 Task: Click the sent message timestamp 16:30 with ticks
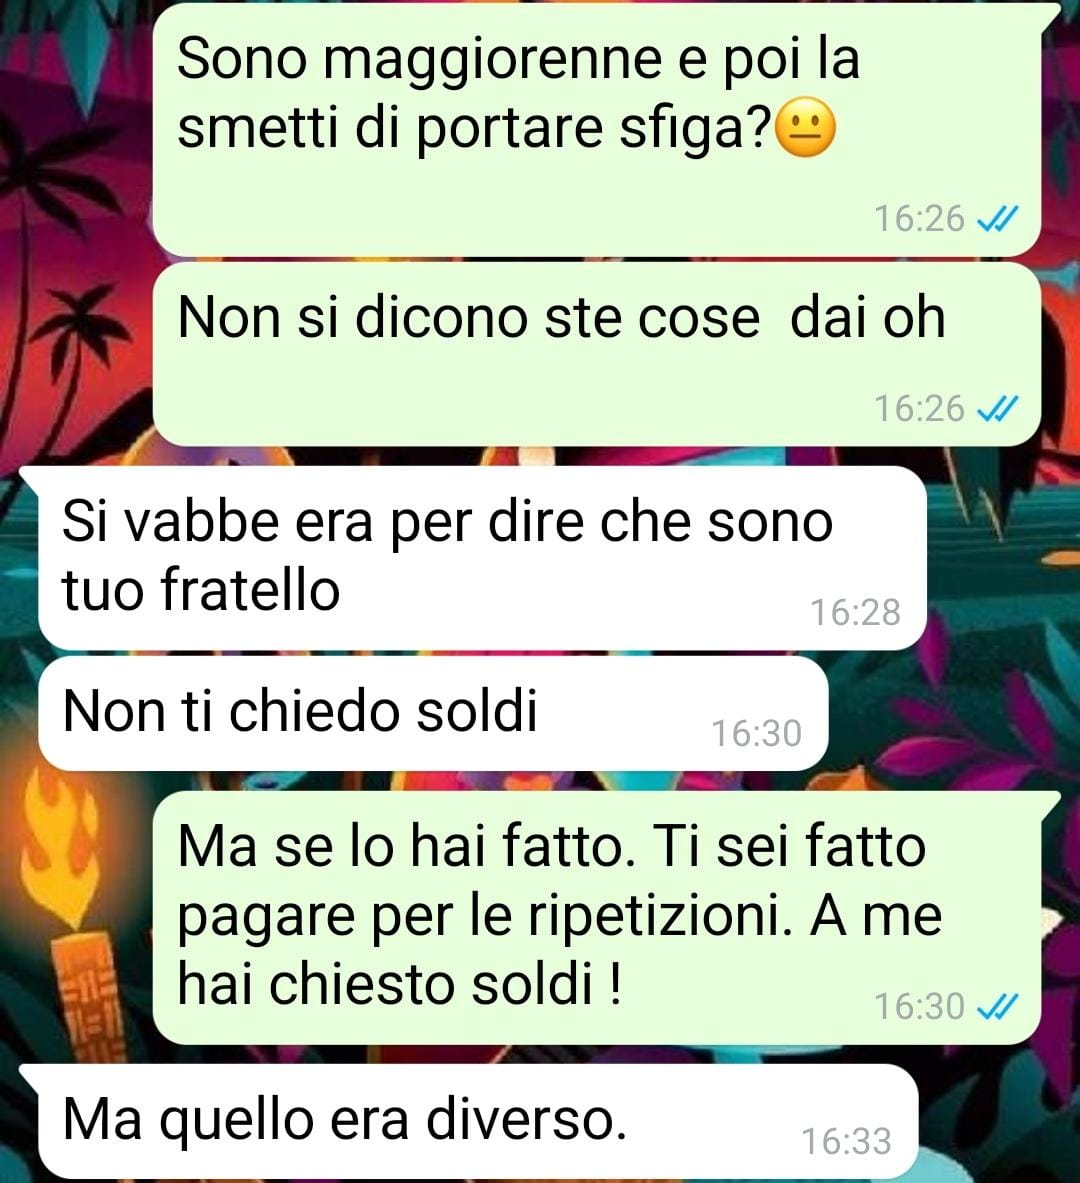point(946,1006)
